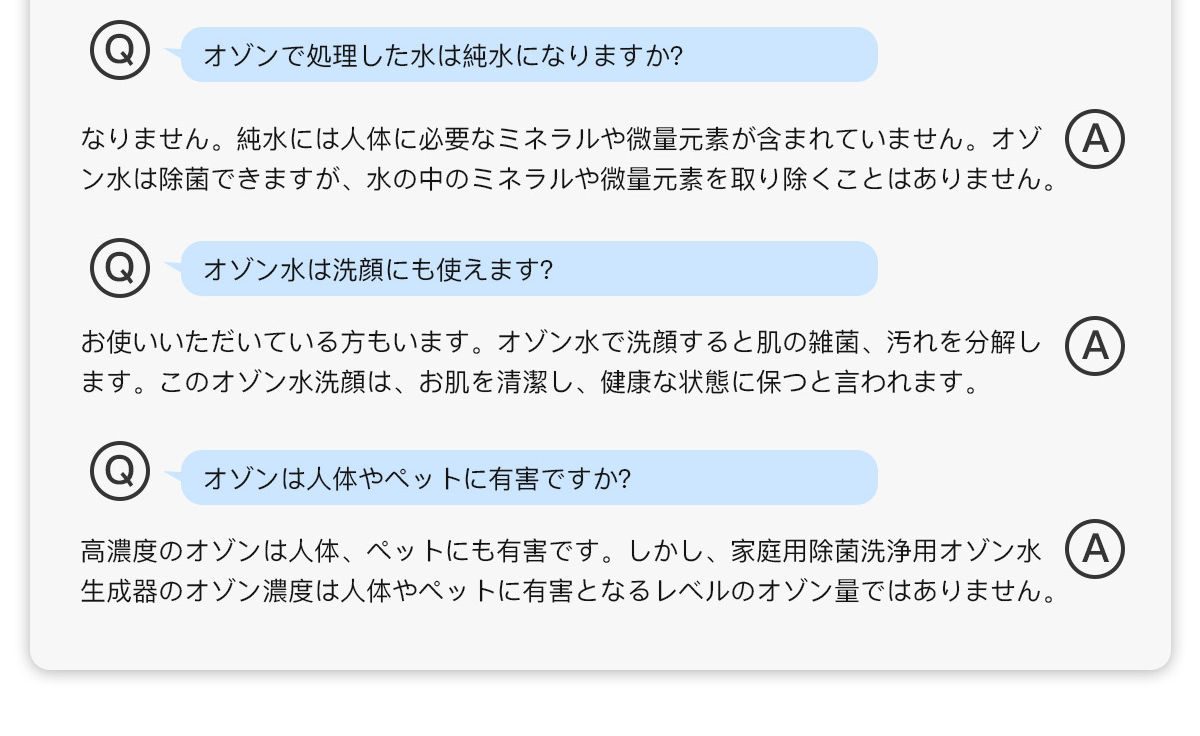Click the empty right end of the first blue question bubble

click(780, 54)
